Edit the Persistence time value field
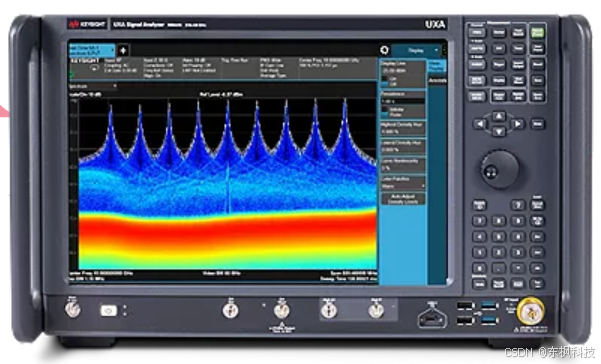 [402, 102]
